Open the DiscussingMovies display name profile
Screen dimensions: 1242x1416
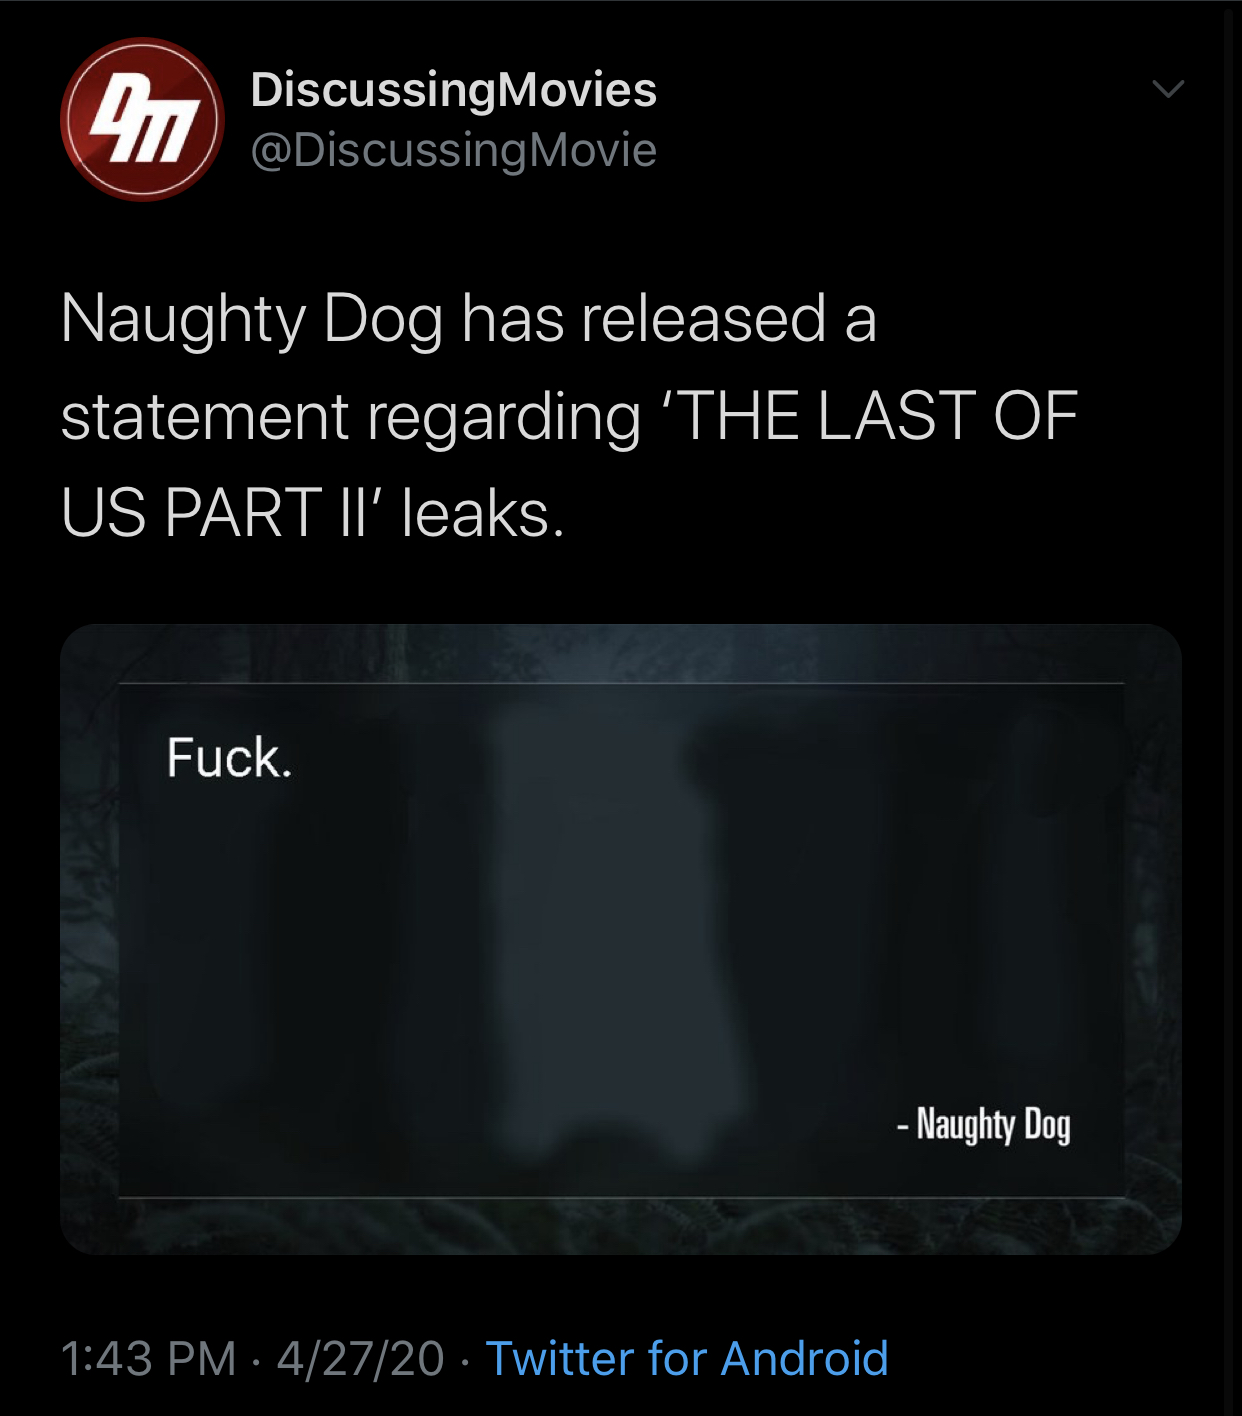pyautogui.click(x=454, y=90)
